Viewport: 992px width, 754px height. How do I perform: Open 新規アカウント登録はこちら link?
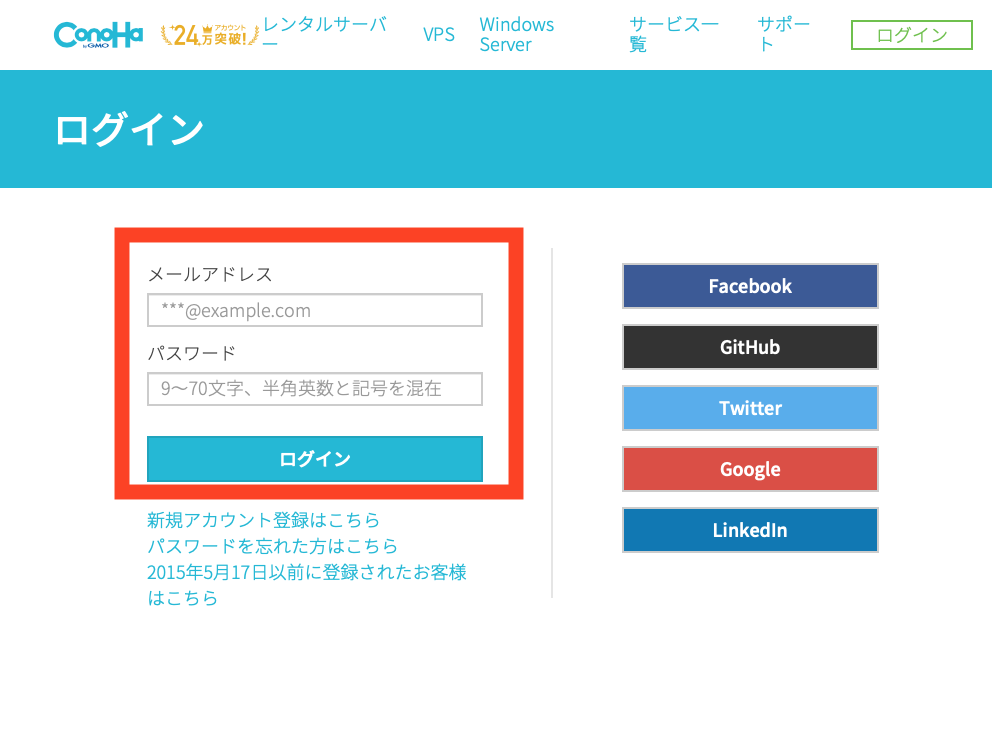pos(263,520)
